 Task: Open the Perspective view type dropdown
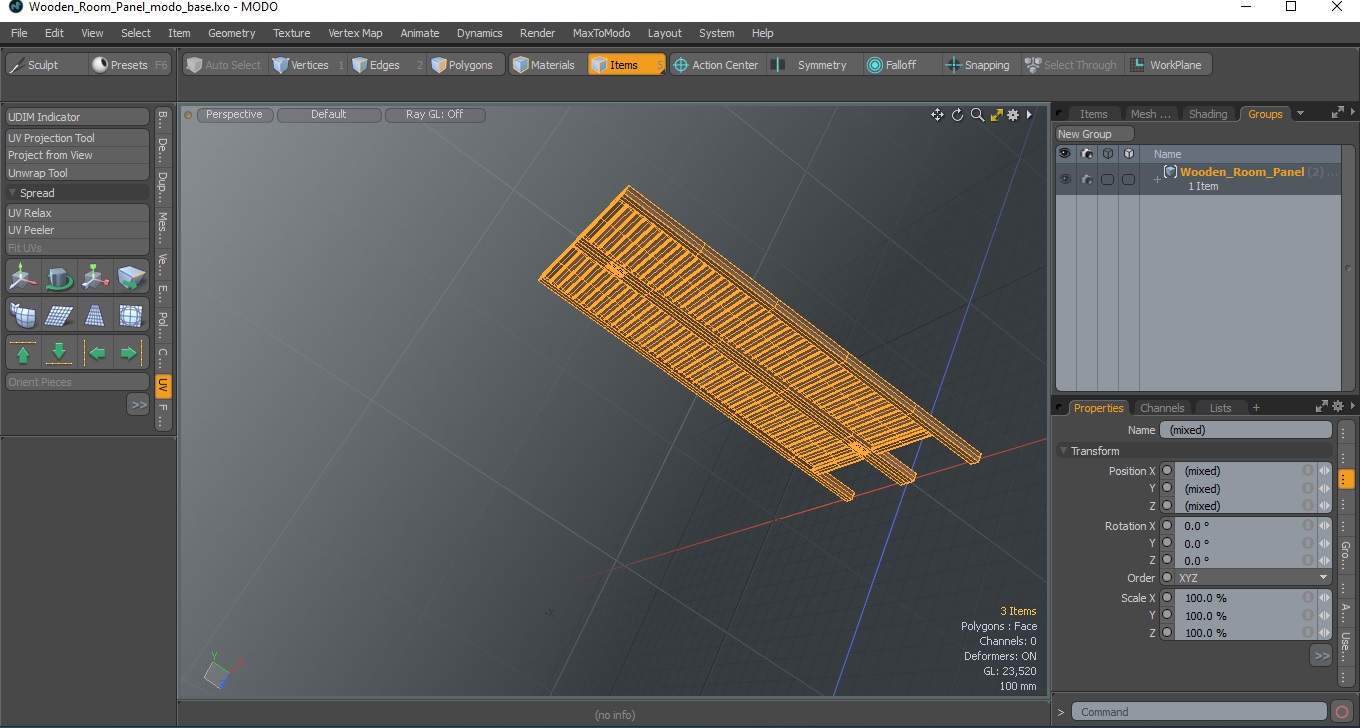coord(235,115)
